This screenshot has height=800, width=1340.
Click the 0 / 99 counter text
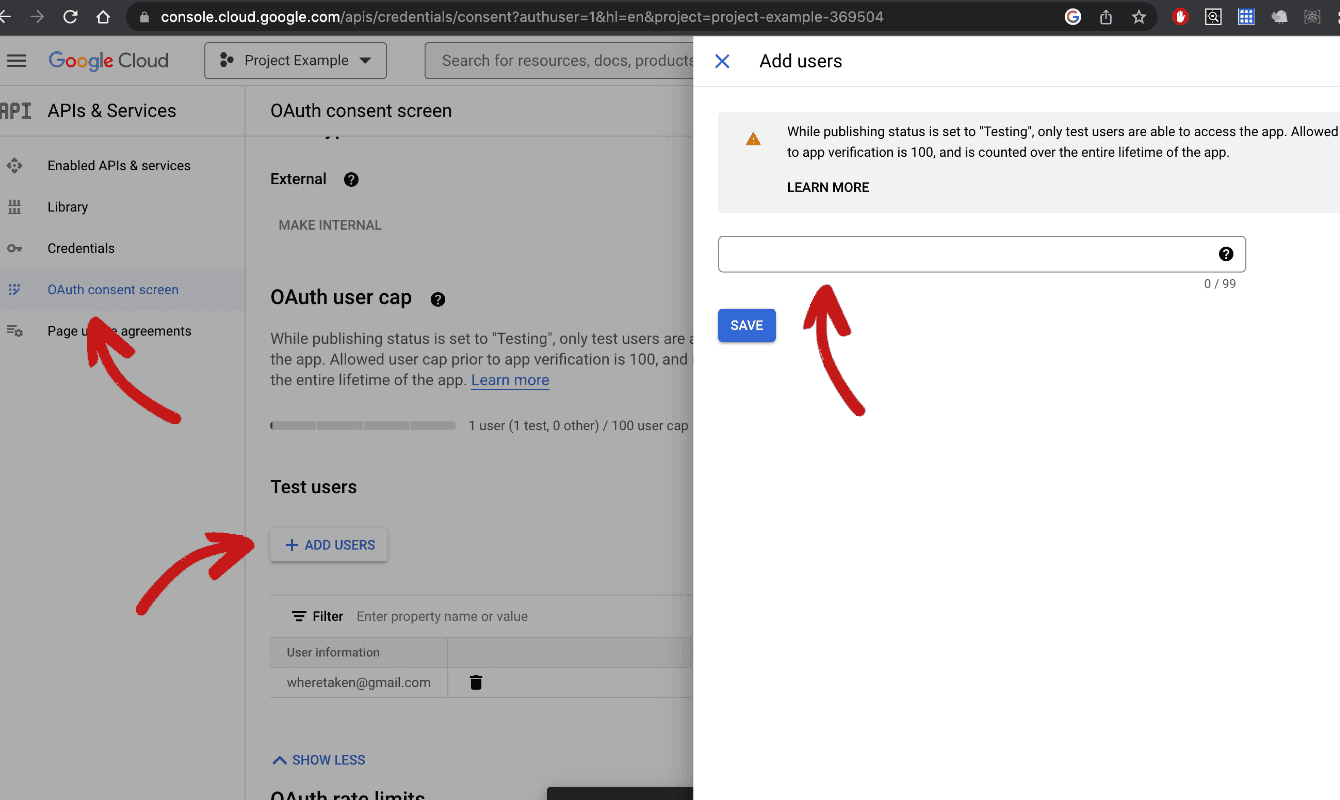1220,284
